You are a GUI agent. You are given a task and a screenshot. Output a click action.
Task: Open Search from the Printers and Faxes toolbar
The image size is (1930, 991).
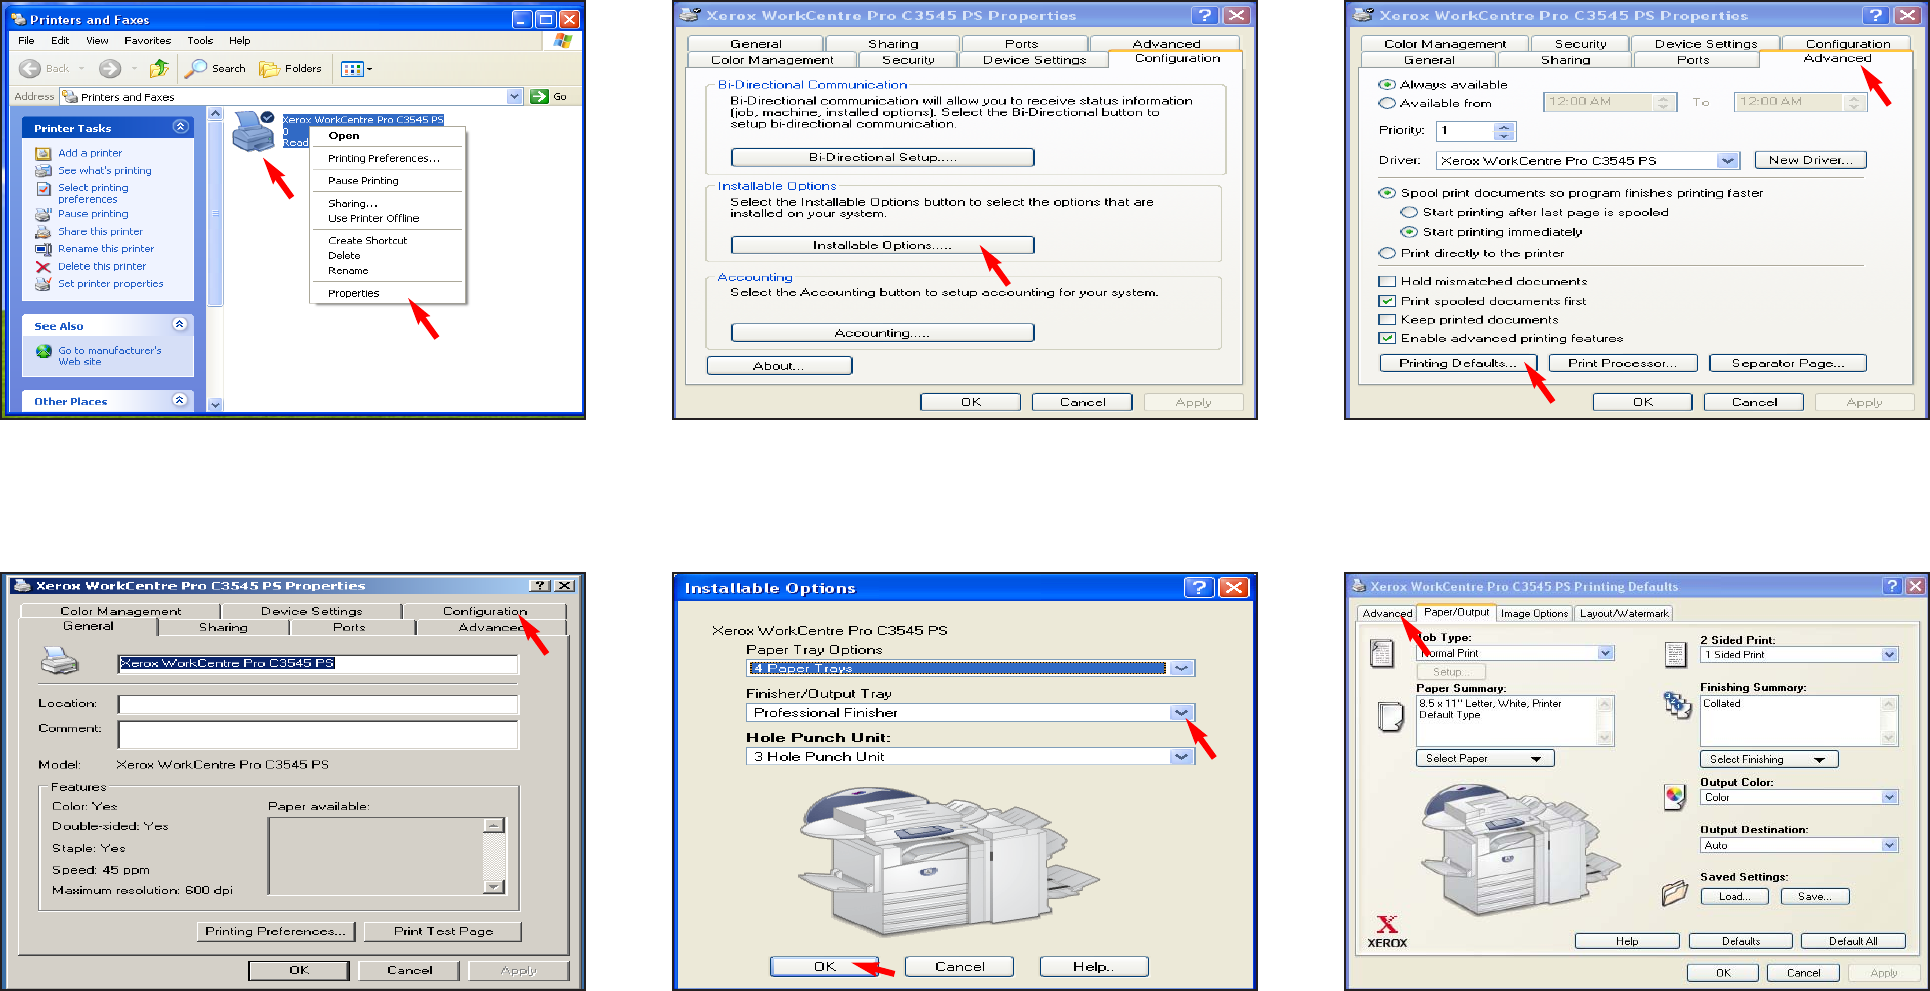point(216,68)
